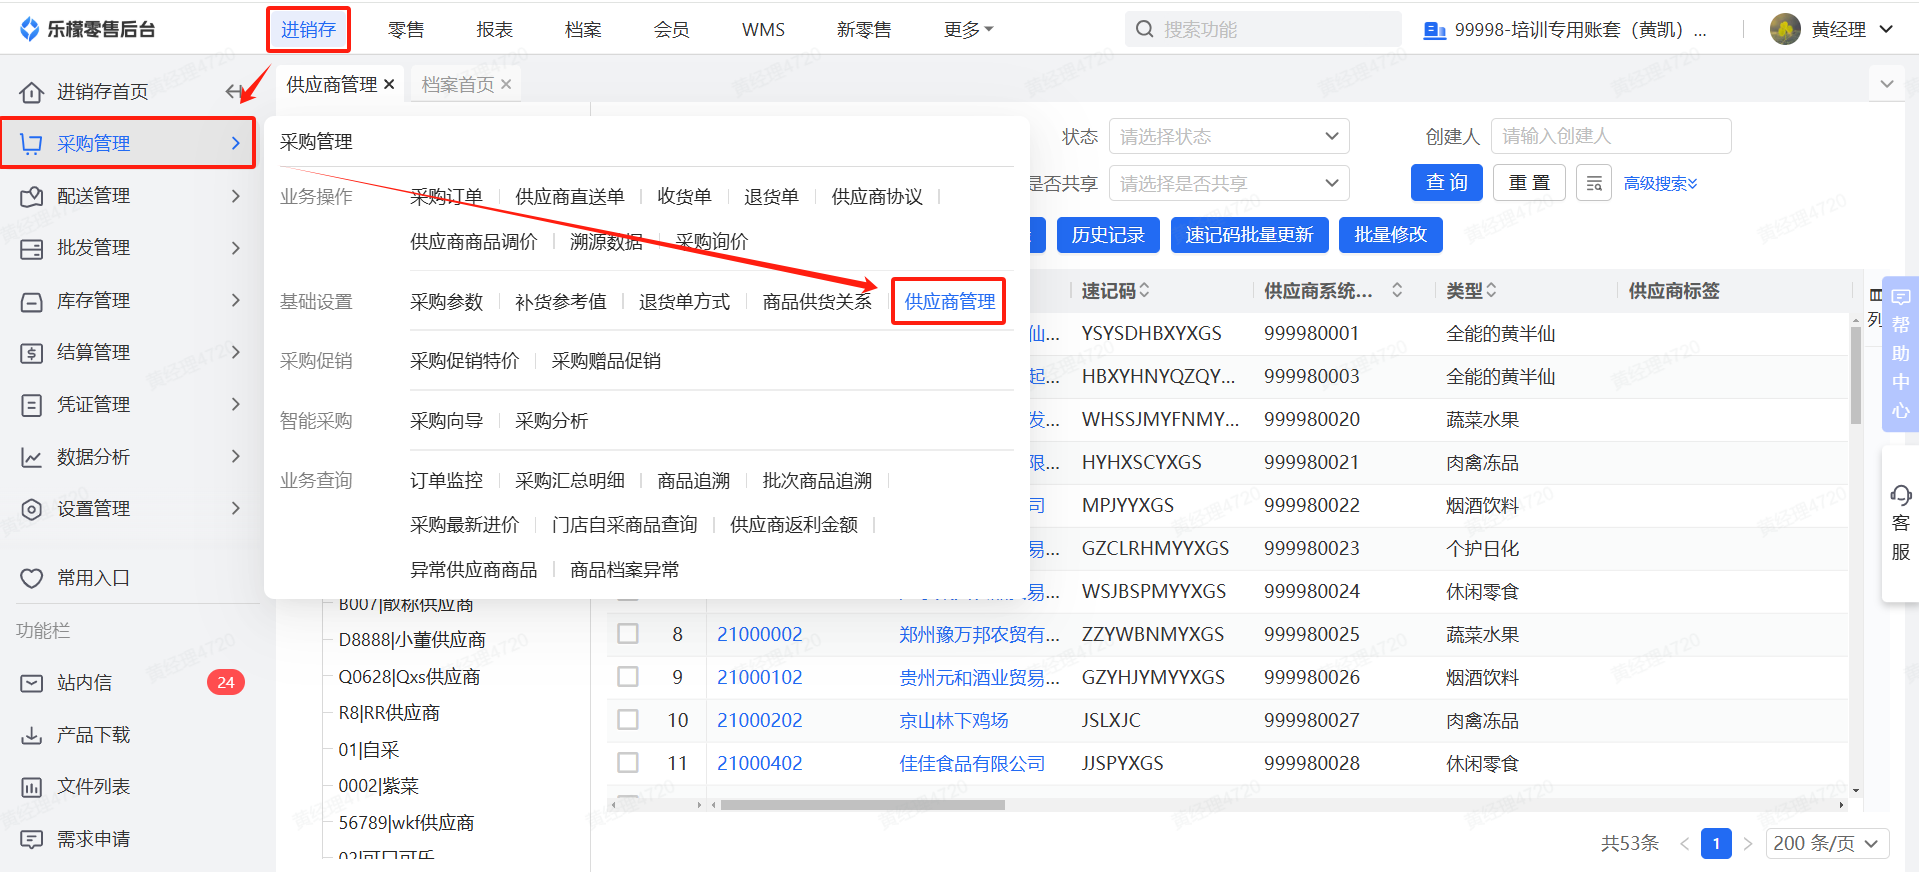
Task: Click the table horizontal scrollbar
Action: pos(863,804)
